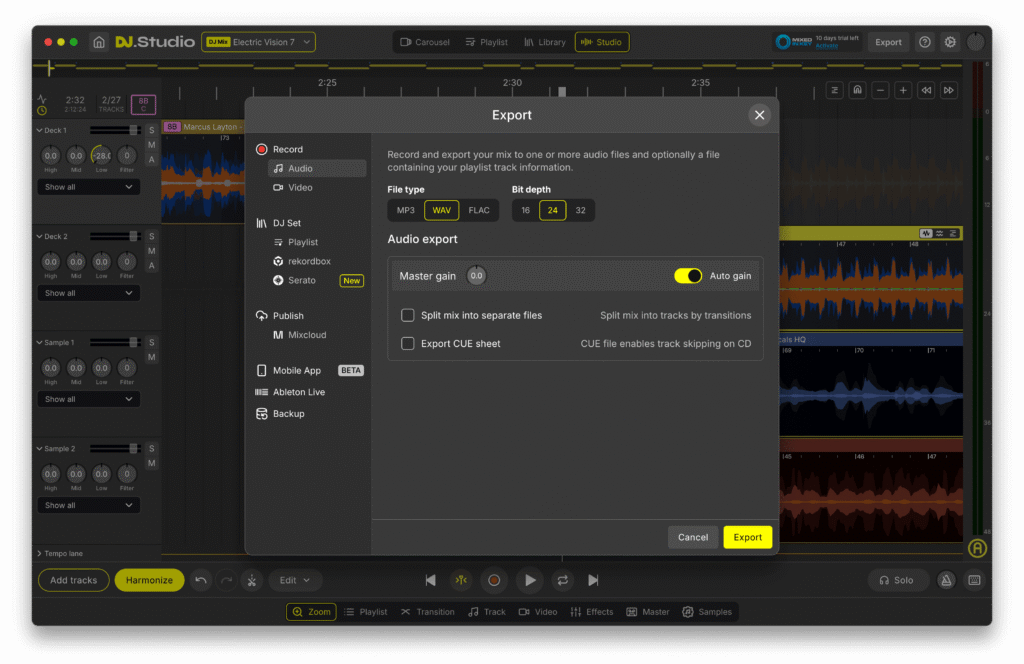Click the zoom out minus icon
Viewport: 1024px width, 664px height.
coord(880,90)
